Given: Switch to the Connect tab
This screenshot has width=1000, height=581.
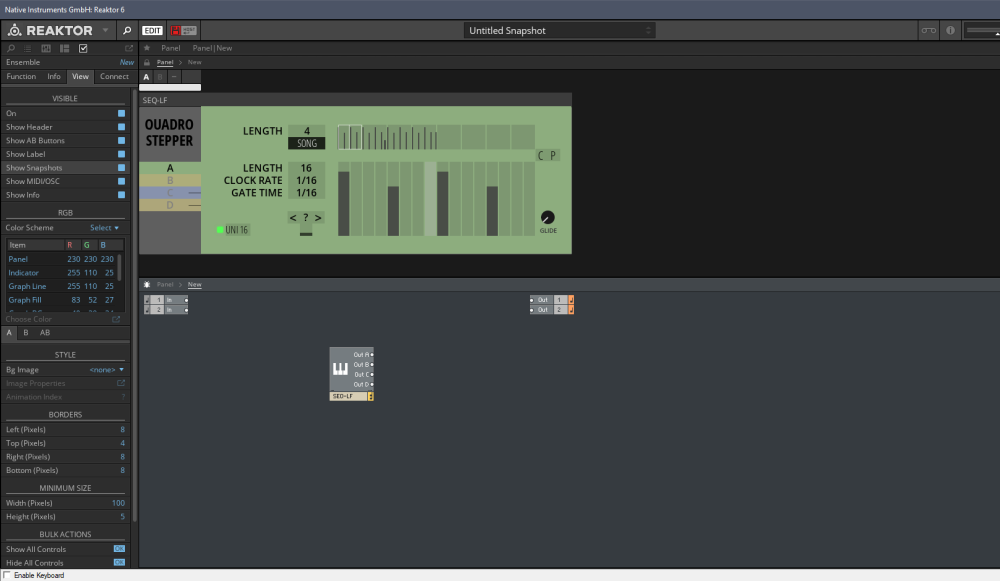Looking at the screenshot, I should tap(114, 77).
